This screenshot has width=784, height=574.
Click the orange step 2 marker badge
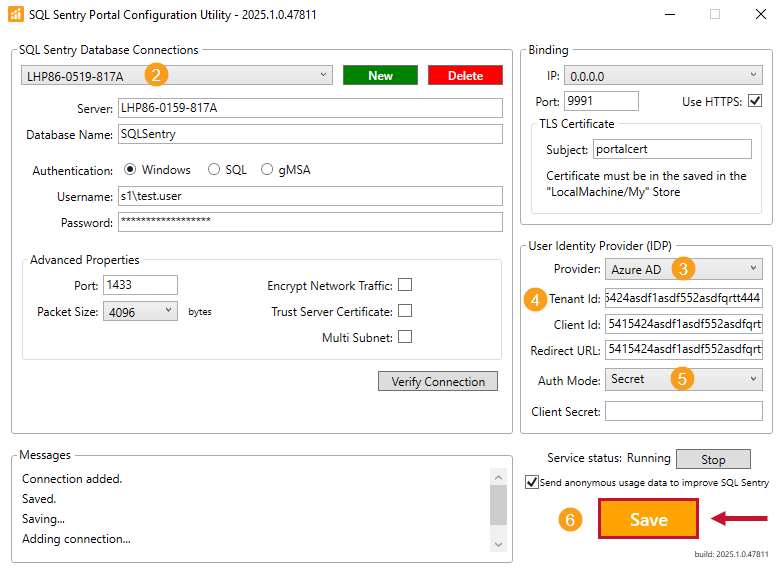click(156, 74)
